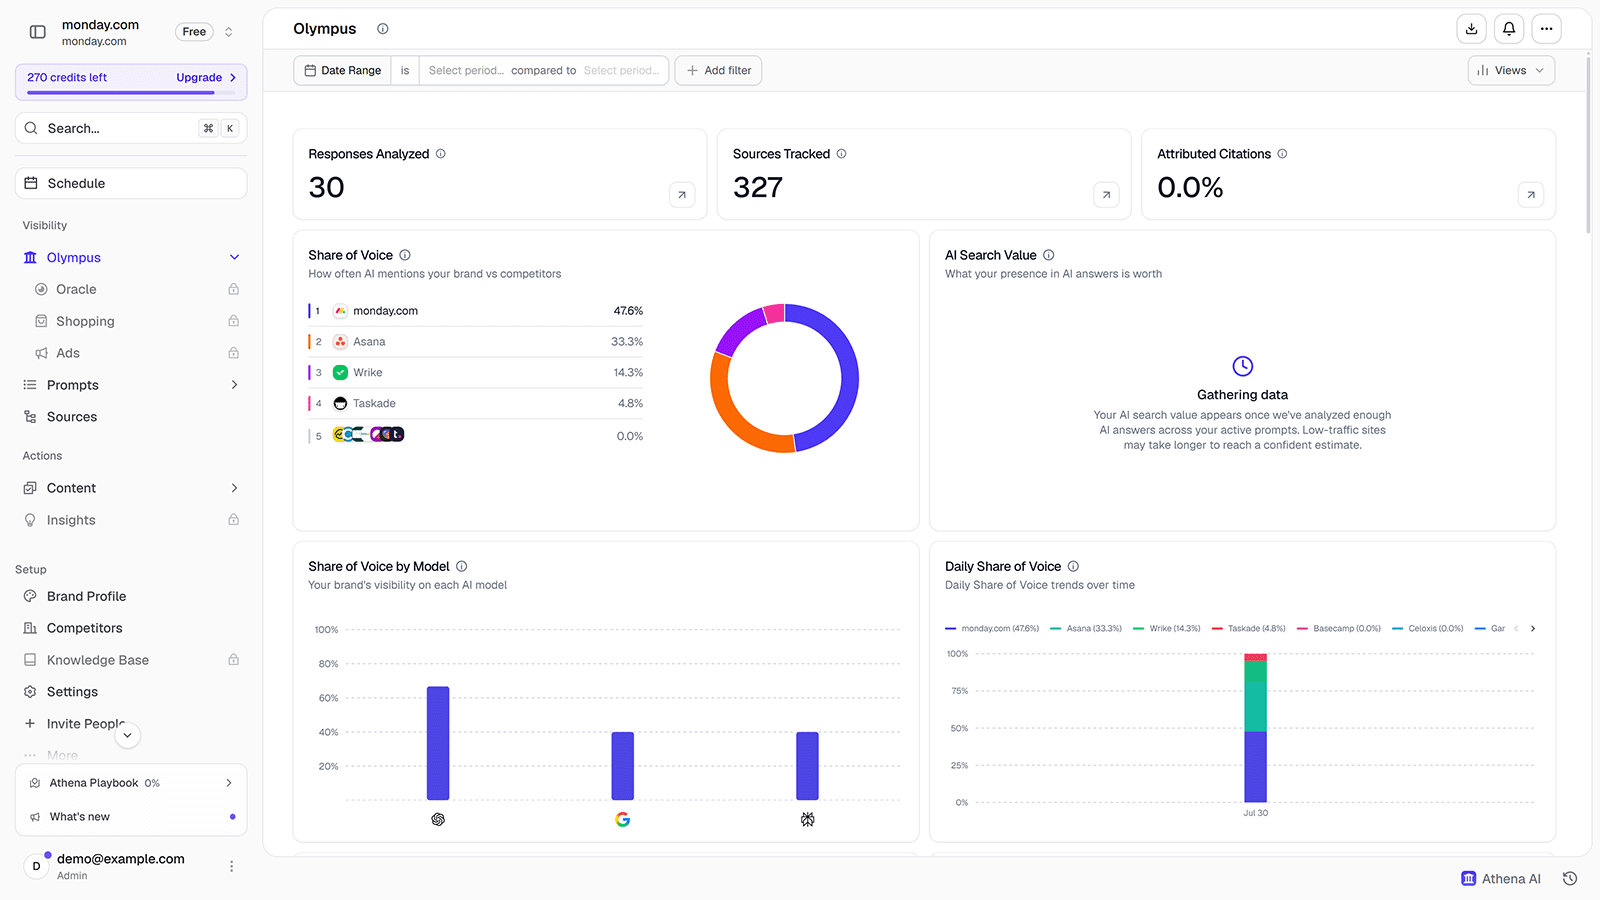
Task: Click the Share of Voice by Model info icon
Action: coord(462,566)
